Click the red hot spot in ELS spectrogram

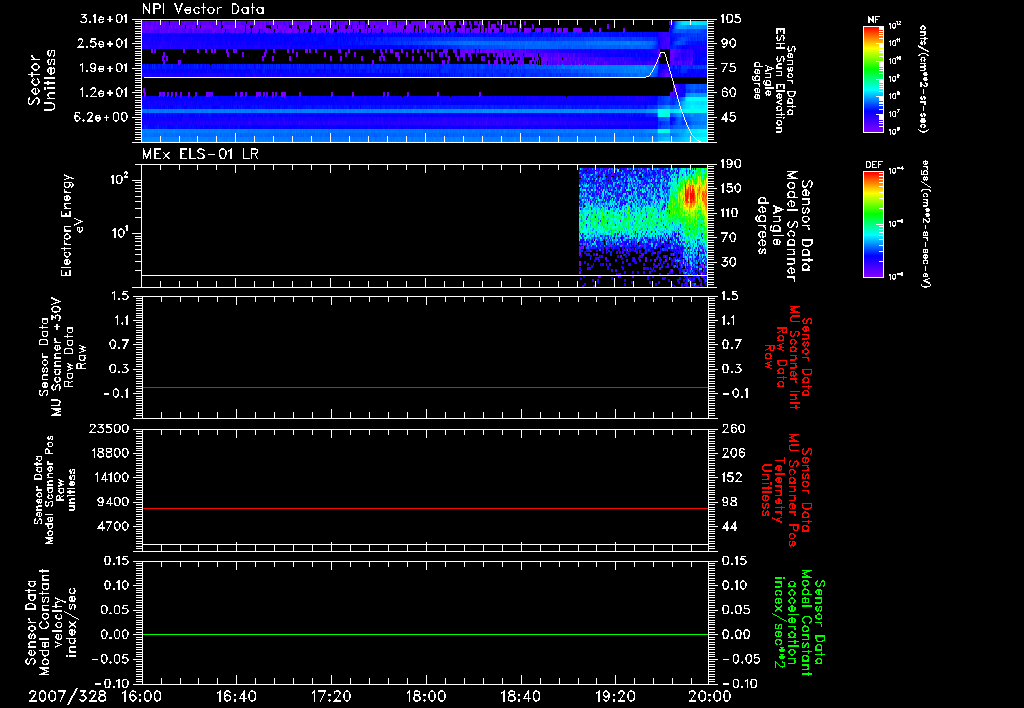(691, 194)
